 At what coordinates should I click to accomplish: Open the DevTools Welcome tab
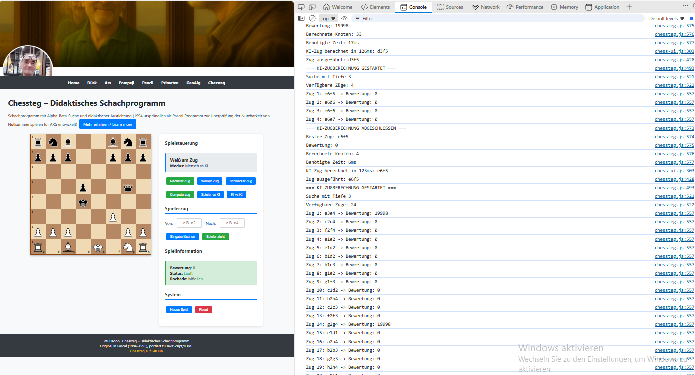[338, 7]
